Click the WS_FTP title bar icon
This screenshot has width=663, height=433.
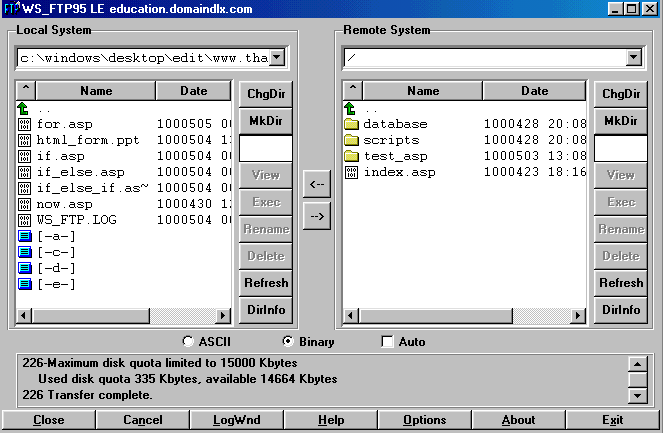click(12, 8)
